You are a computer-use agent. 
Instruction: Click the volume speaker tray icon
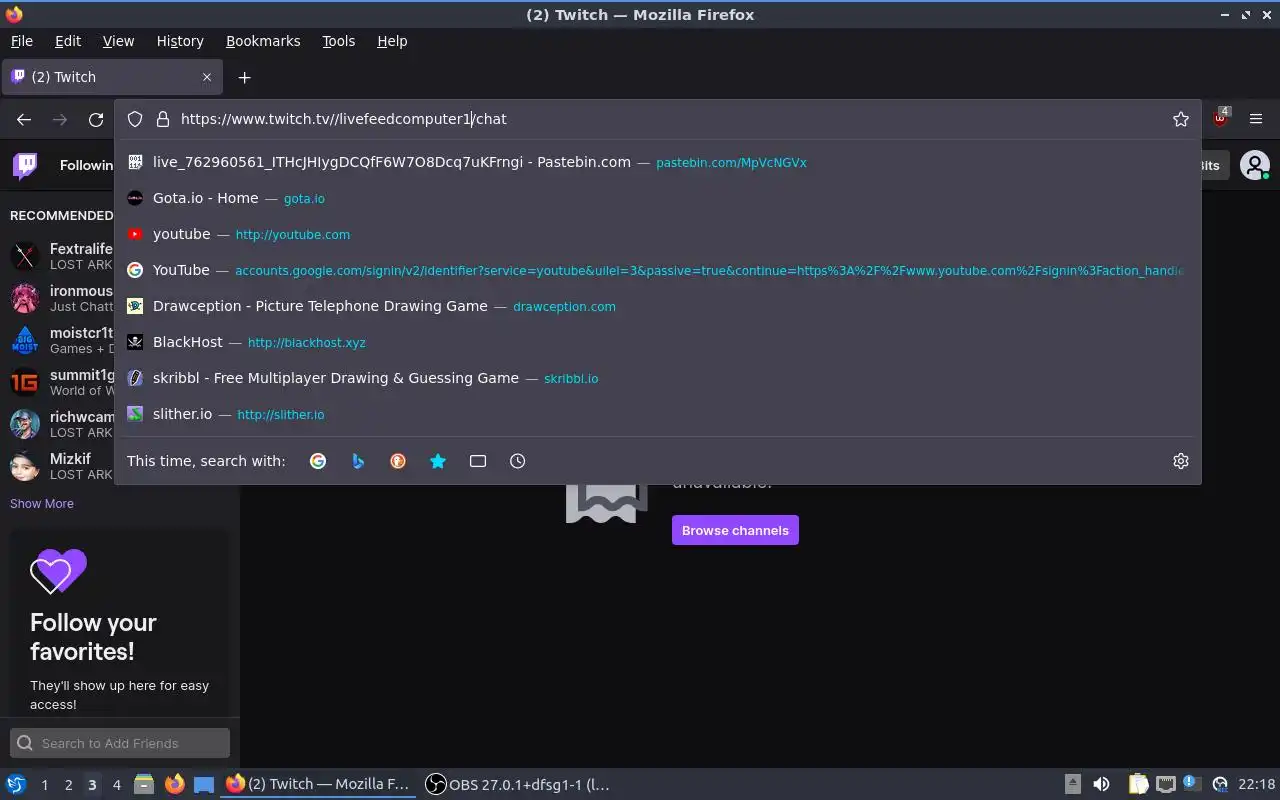1101,785
